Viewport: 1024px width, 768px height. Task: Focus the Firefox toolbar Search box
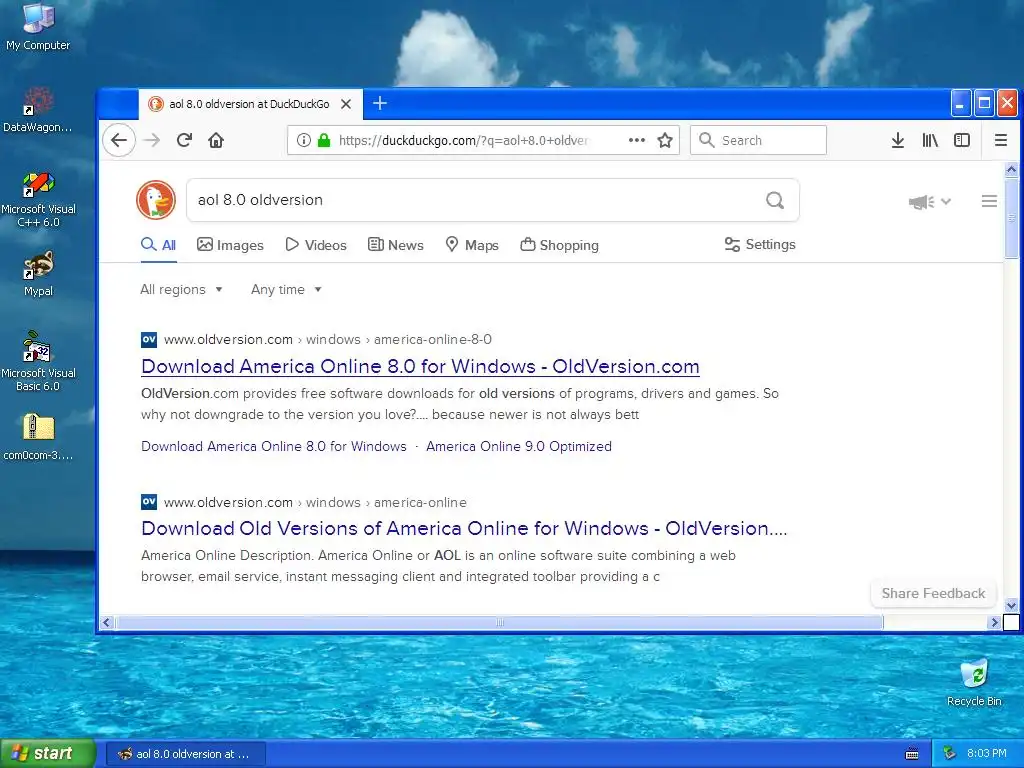tap(758, 140)
